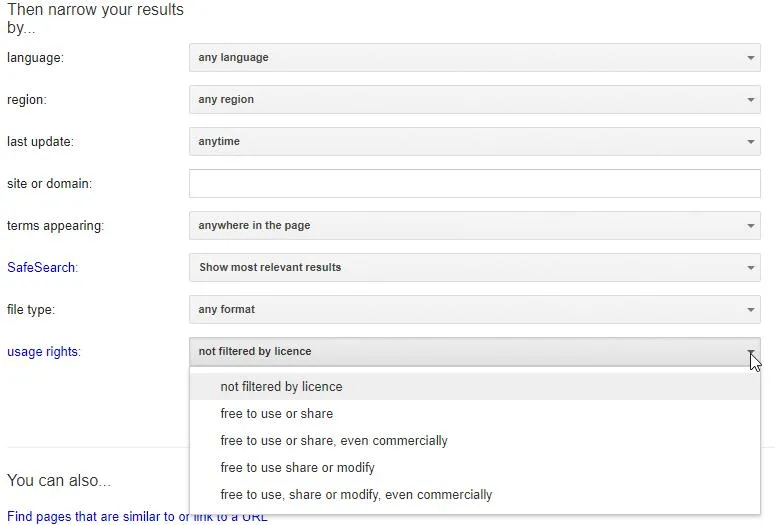Click the region dropdown arrow icon
775x525 pixels.
point(750,100)
